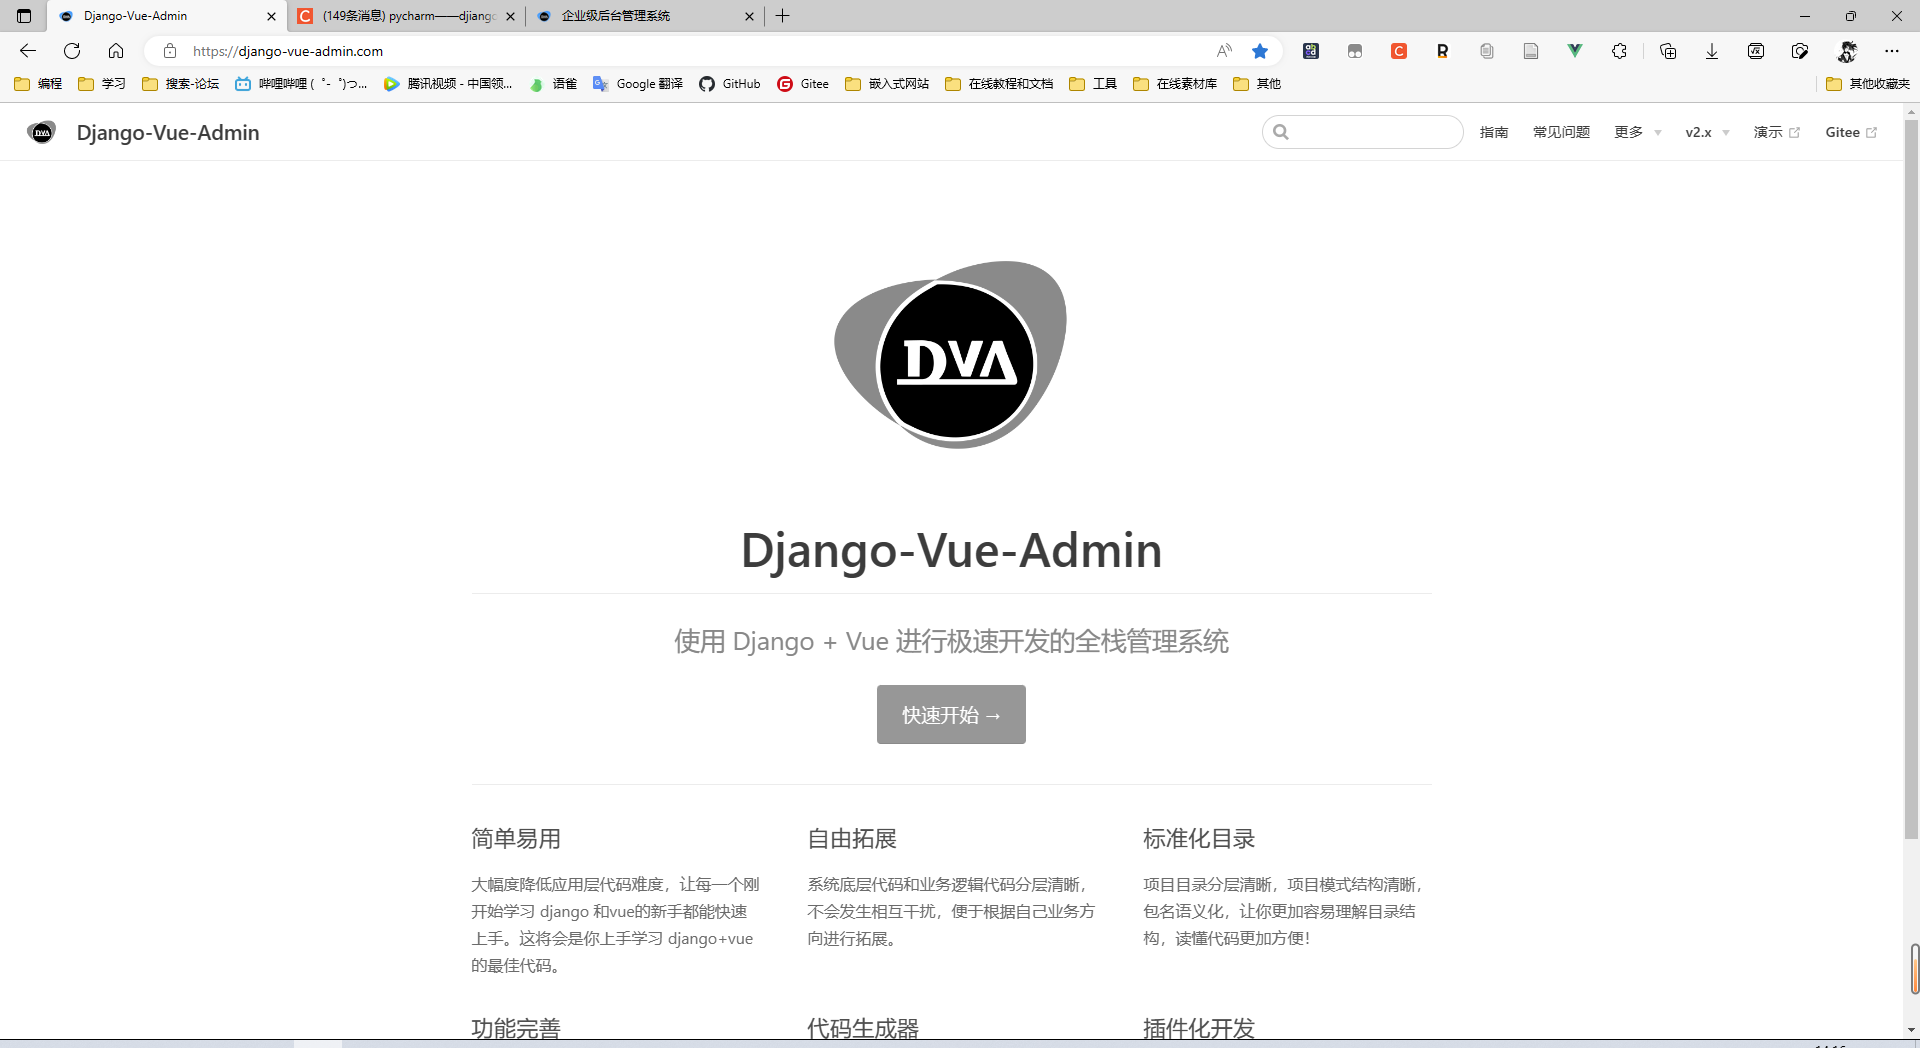Open the Downloads icon

coord(1712,51)
